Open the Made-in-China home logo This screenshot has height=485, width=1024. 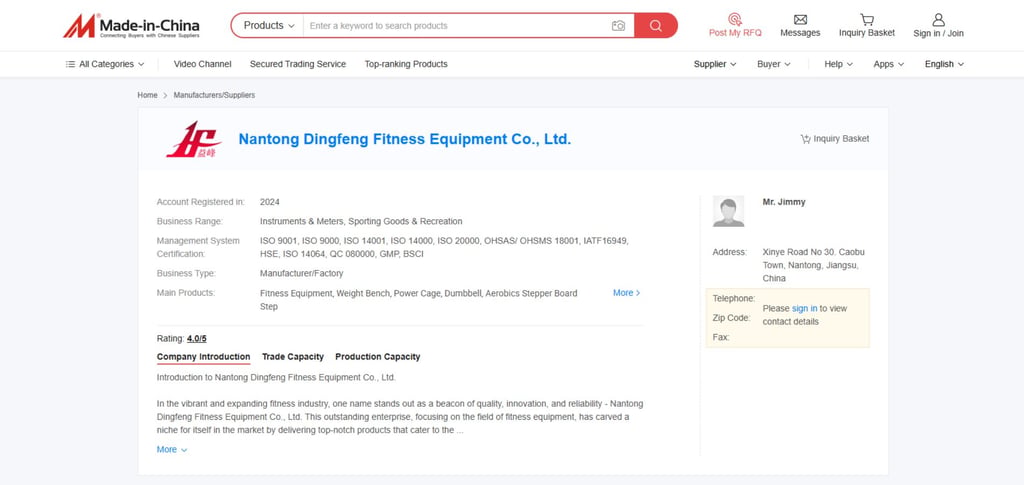pos(131,25)
